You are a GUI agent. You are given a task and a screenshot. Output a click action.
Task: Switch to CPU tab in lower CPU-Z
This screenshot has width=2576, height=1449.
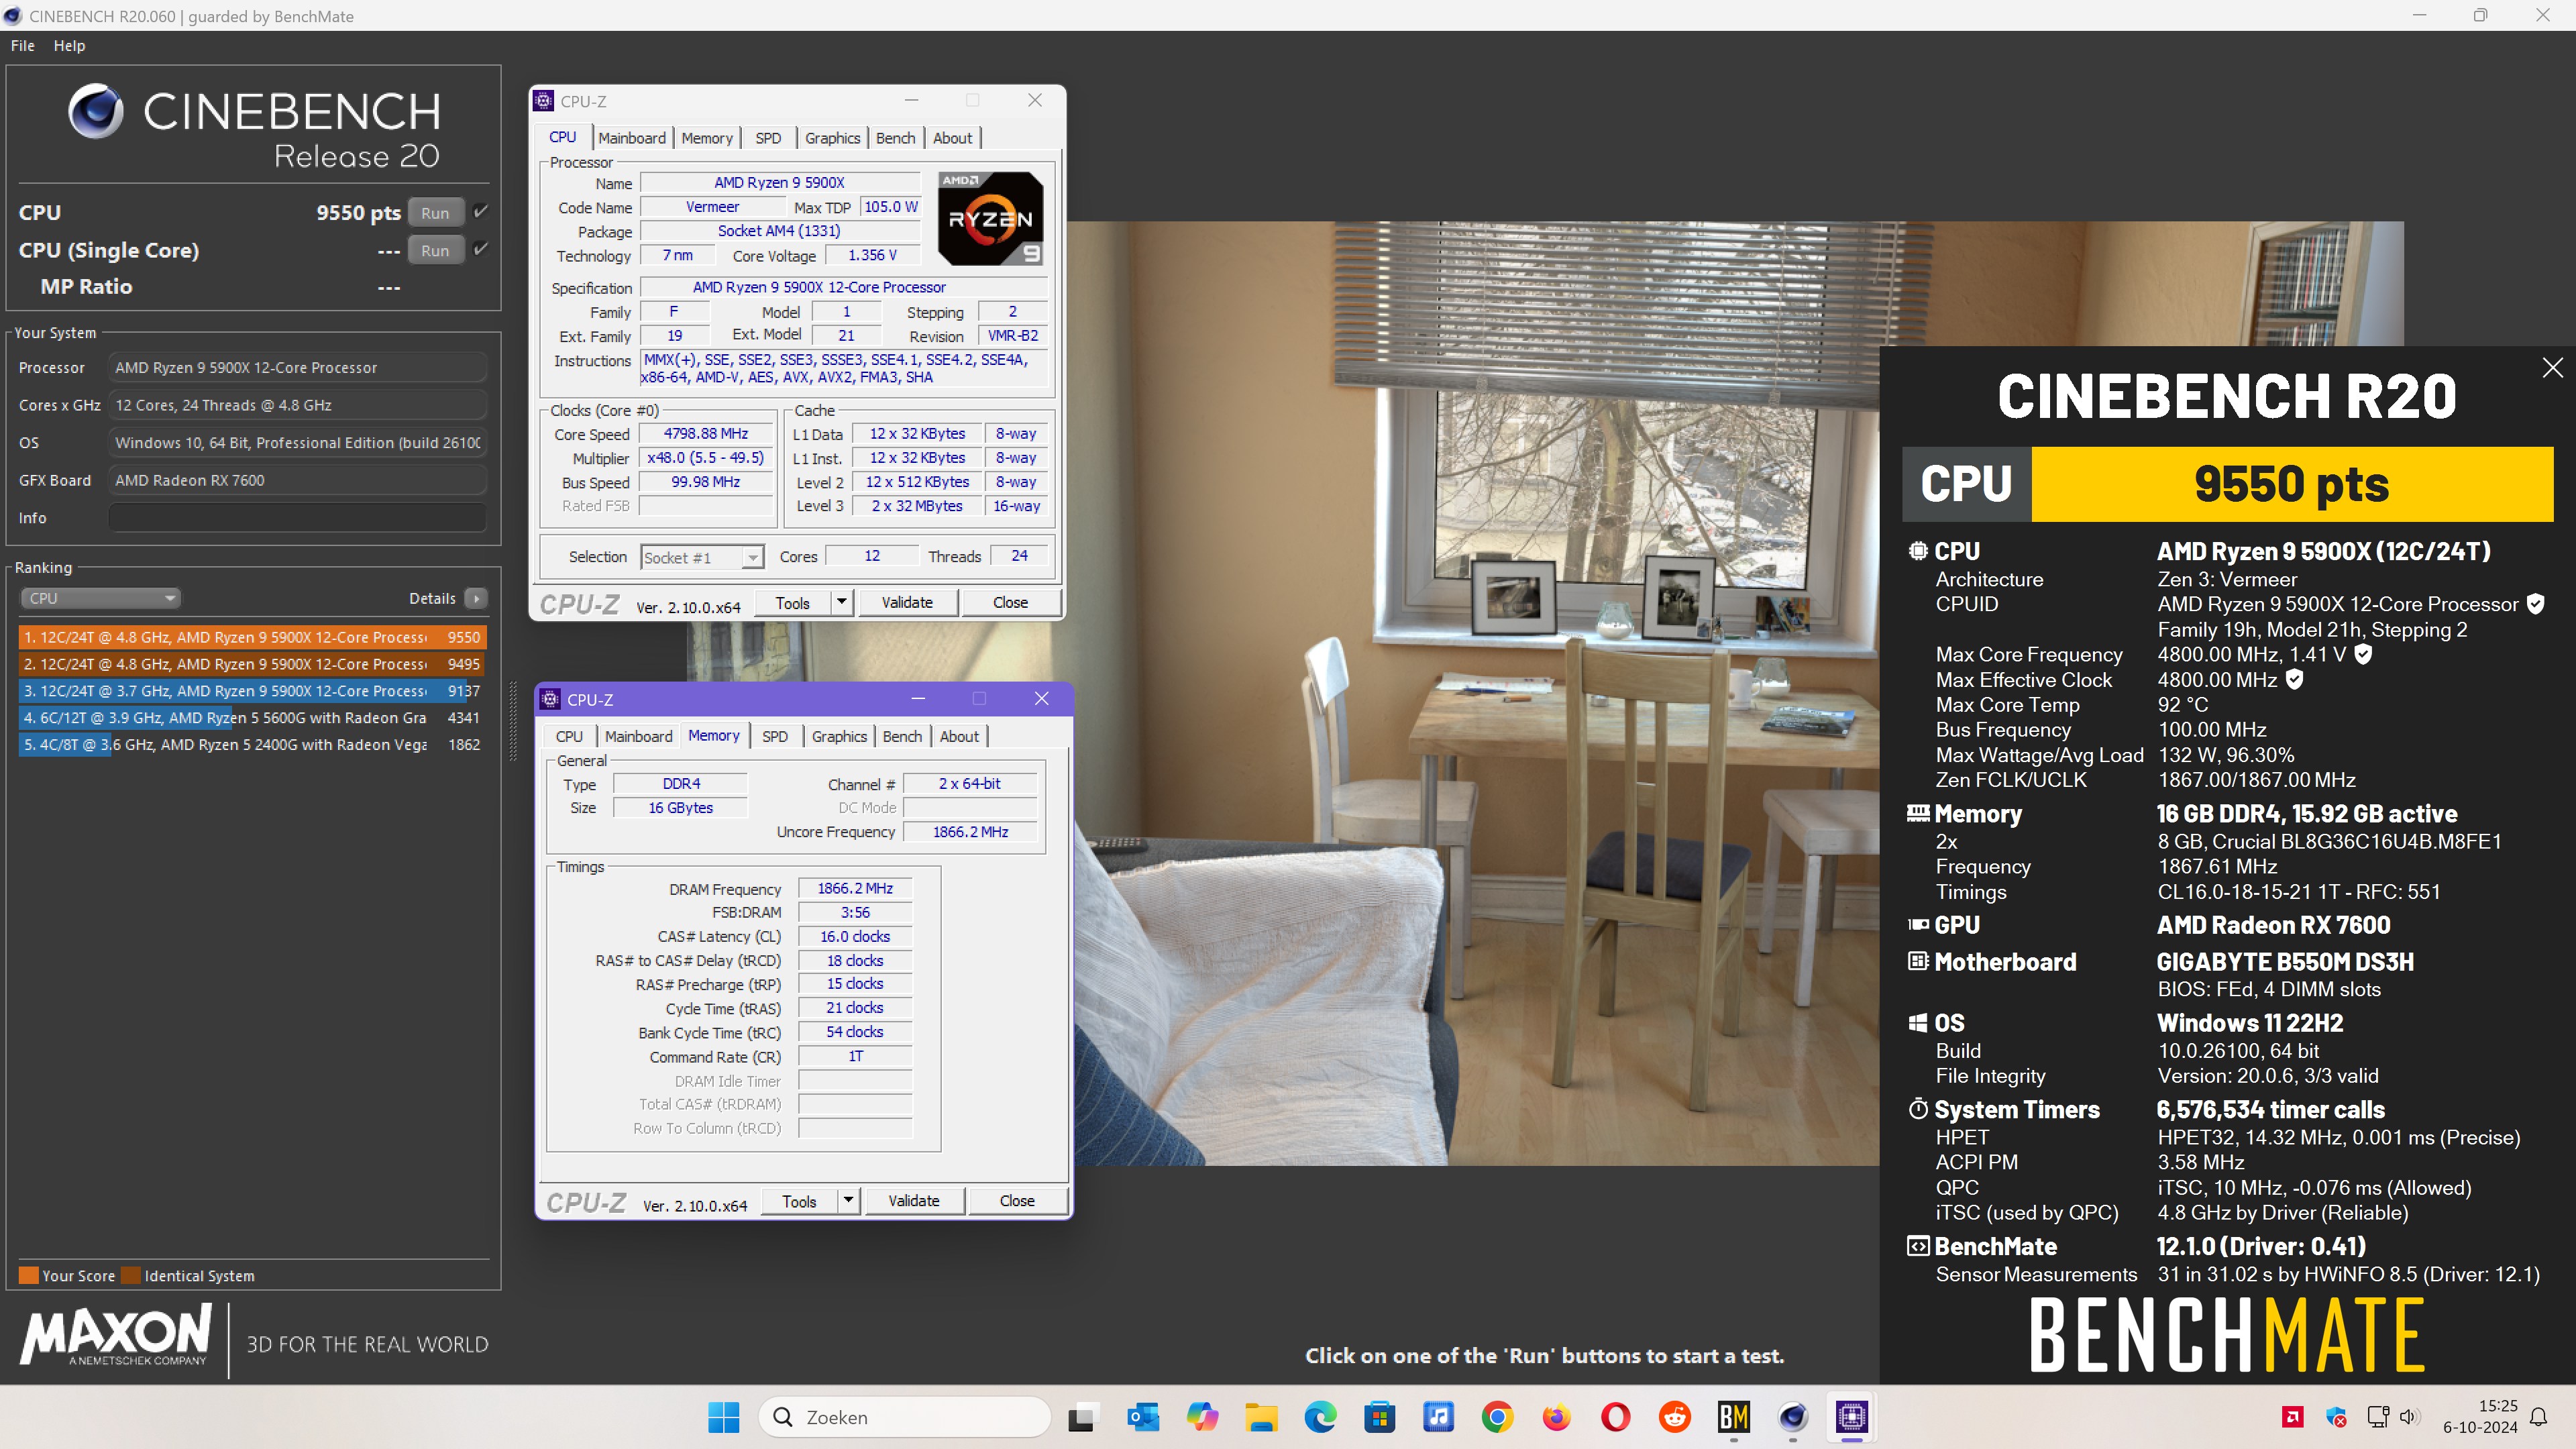pyautogui.click(x=569, y=736)
